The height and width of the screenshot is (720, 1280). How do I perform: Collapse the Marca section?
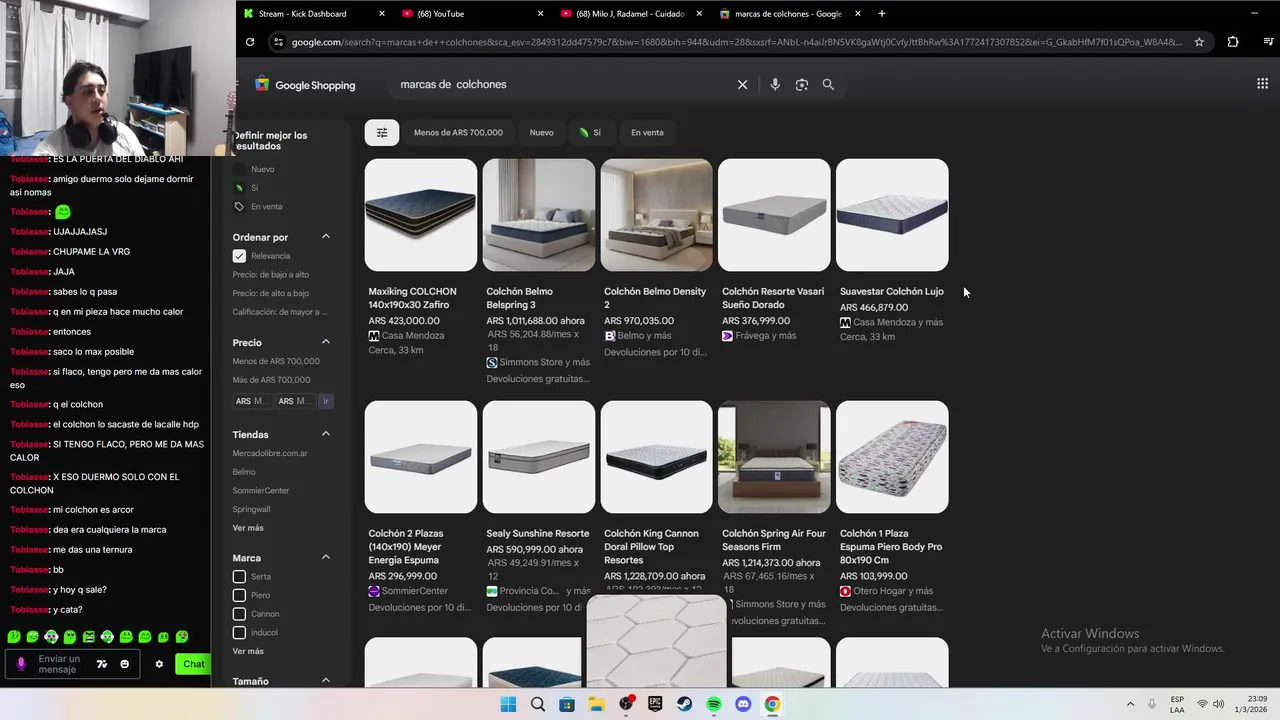click(x=326, y=557)
